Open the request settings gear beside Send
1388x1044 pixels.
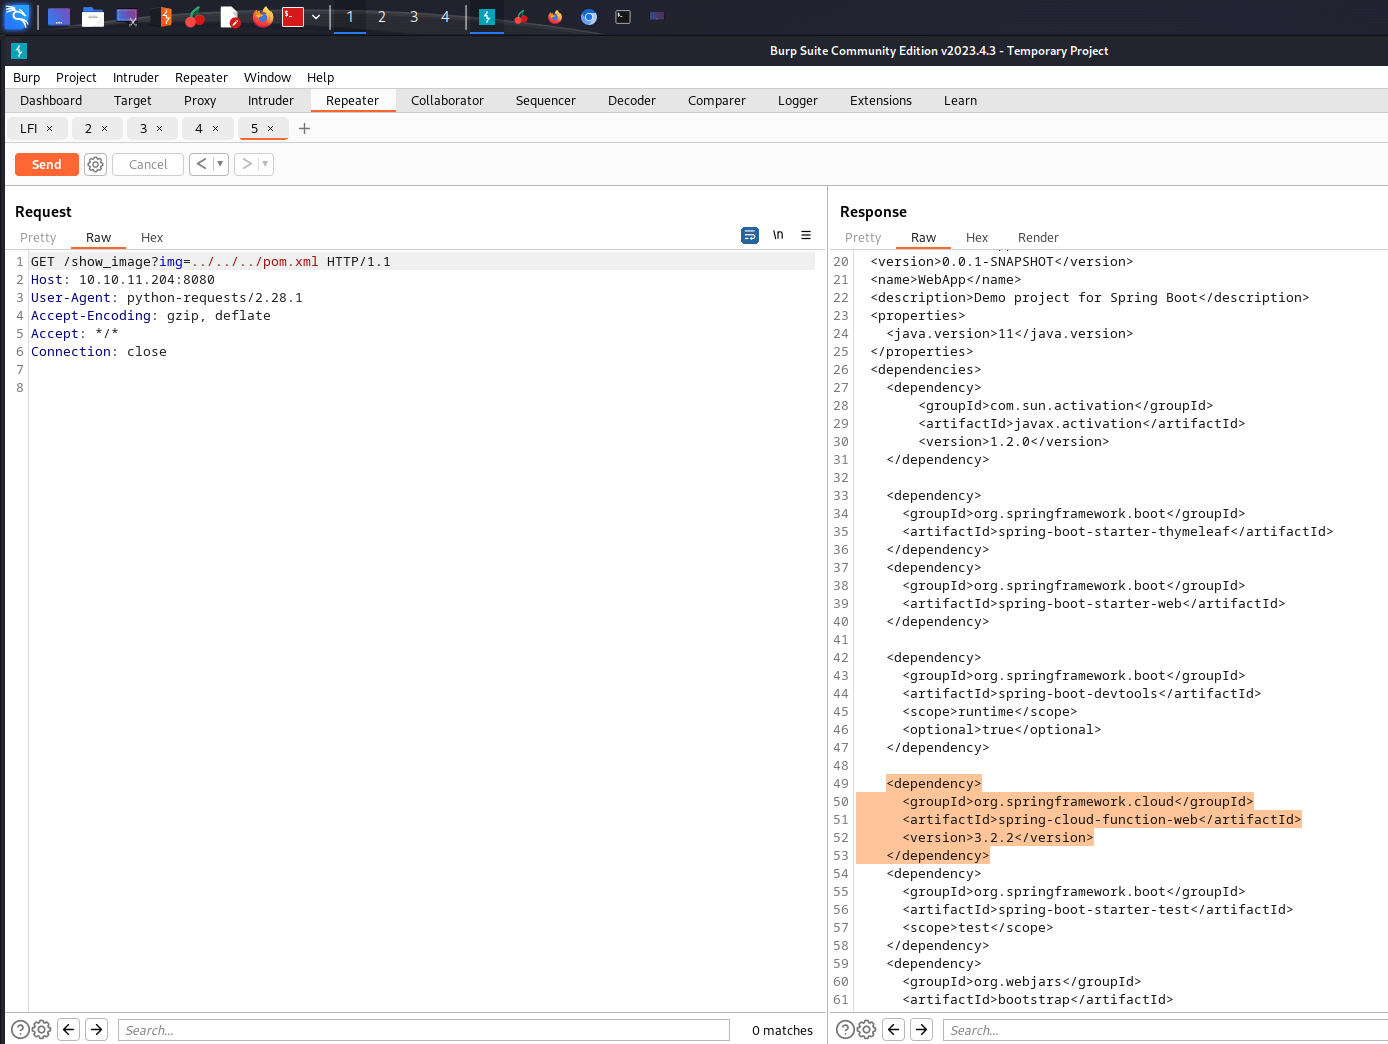point(95,165)
